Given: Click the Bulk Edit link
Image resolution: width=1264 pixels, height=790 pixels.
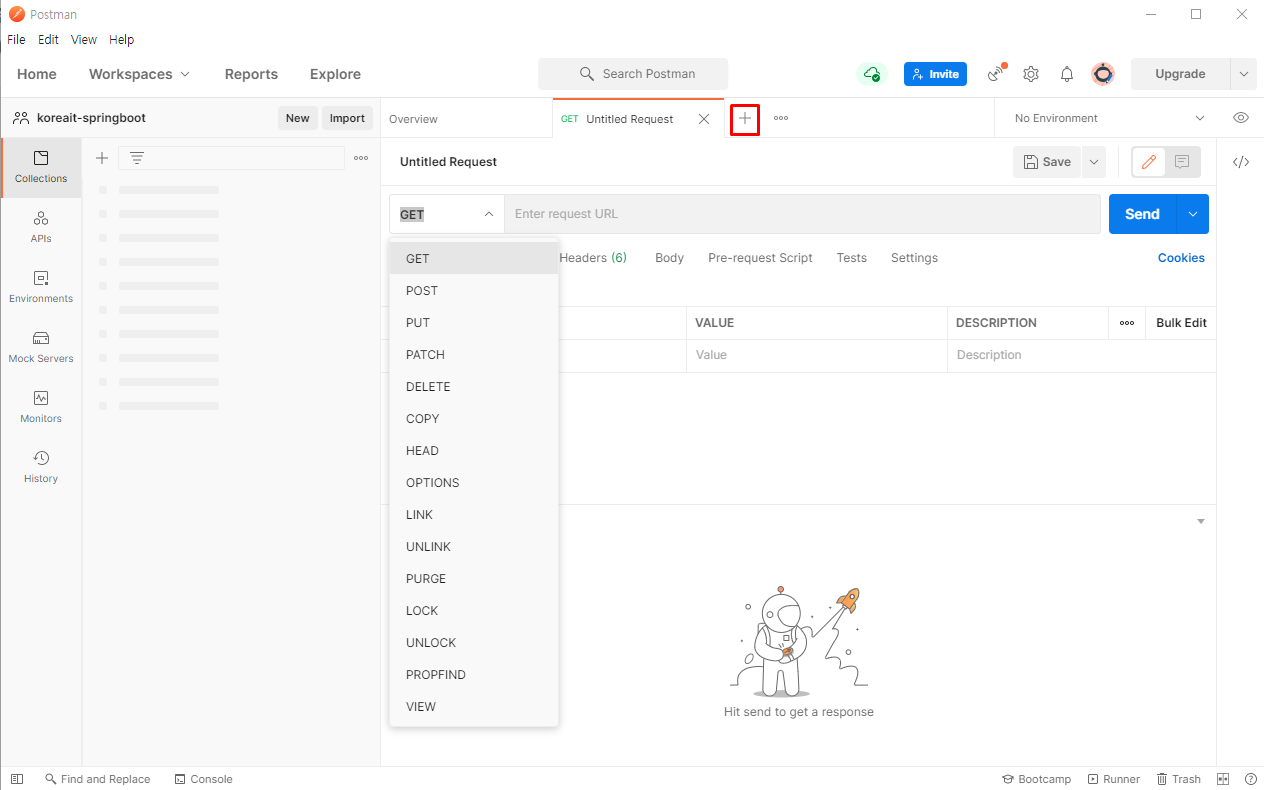Looking at the screenshot, I should pos(1181,323).
